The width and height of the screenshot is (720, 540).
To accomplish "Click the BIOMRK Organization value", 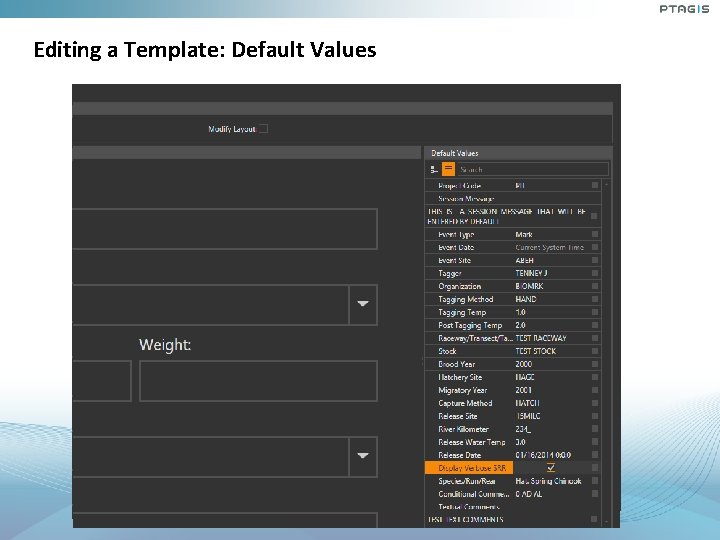I will [529, 286].
